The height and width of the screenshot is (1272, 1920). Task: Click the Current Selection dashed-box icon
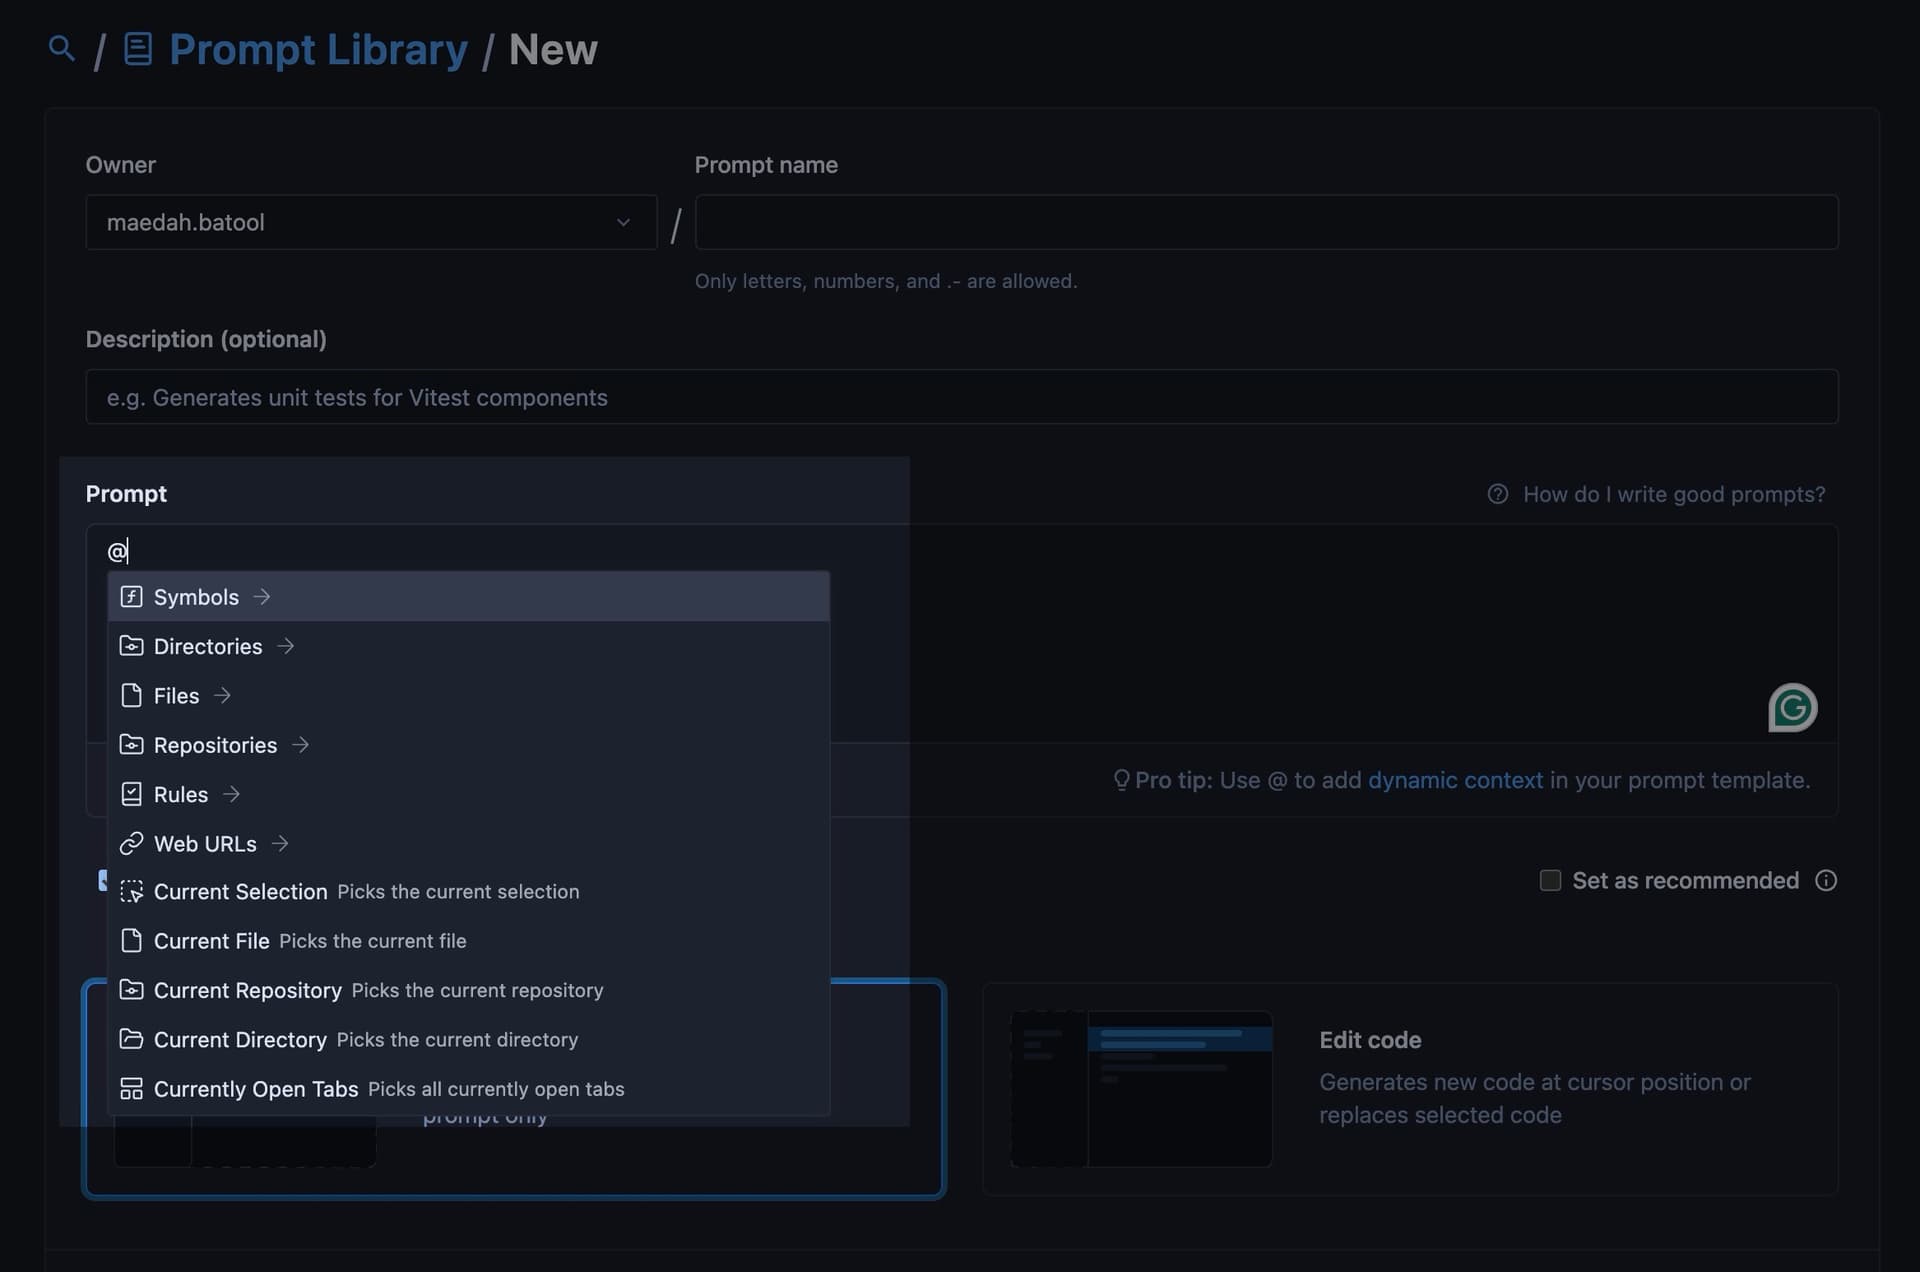click(x=131, y=891)
